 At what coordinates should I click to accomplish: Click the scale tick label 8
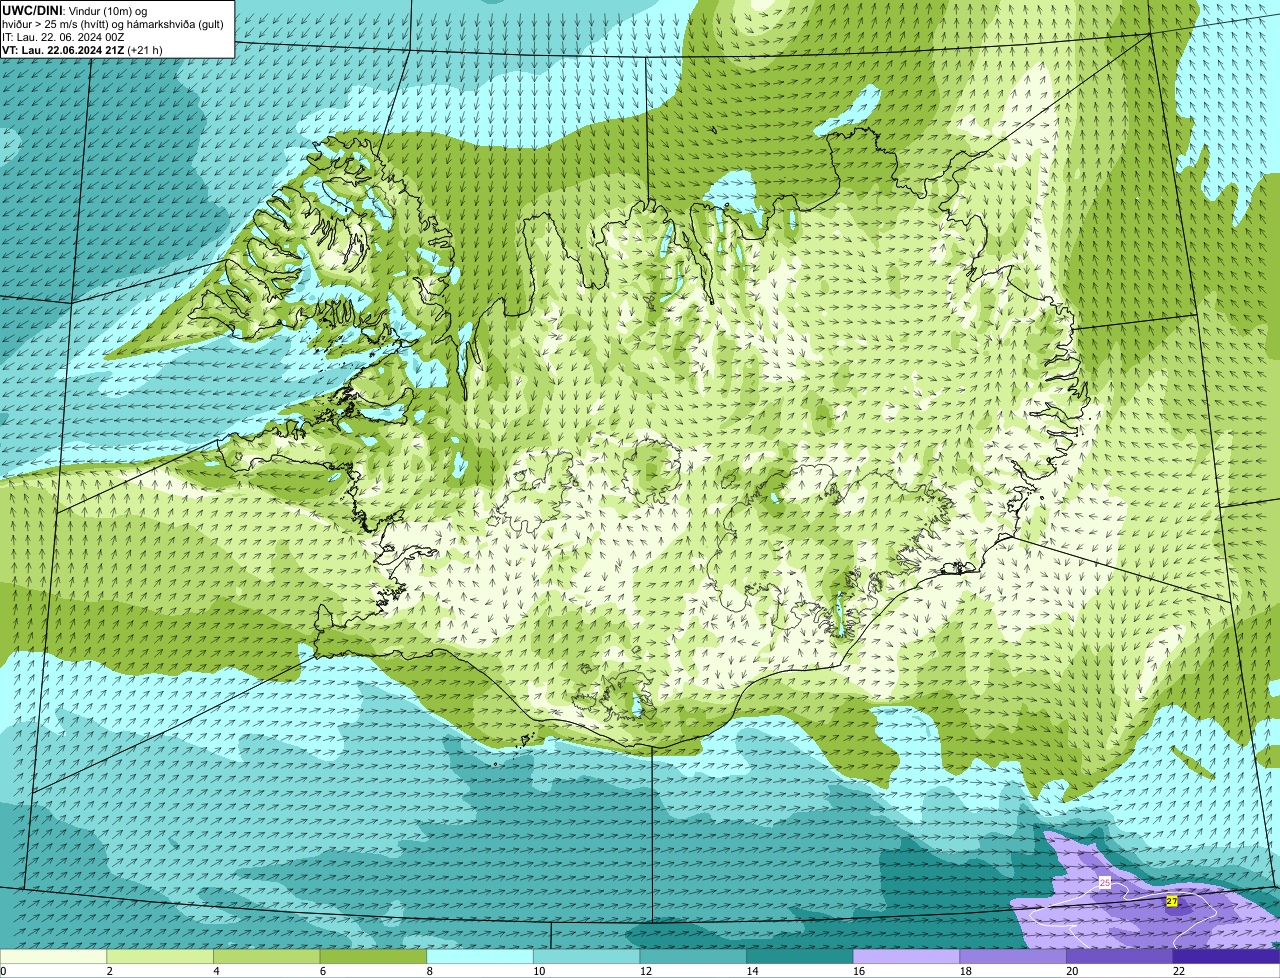pos(430,971)
